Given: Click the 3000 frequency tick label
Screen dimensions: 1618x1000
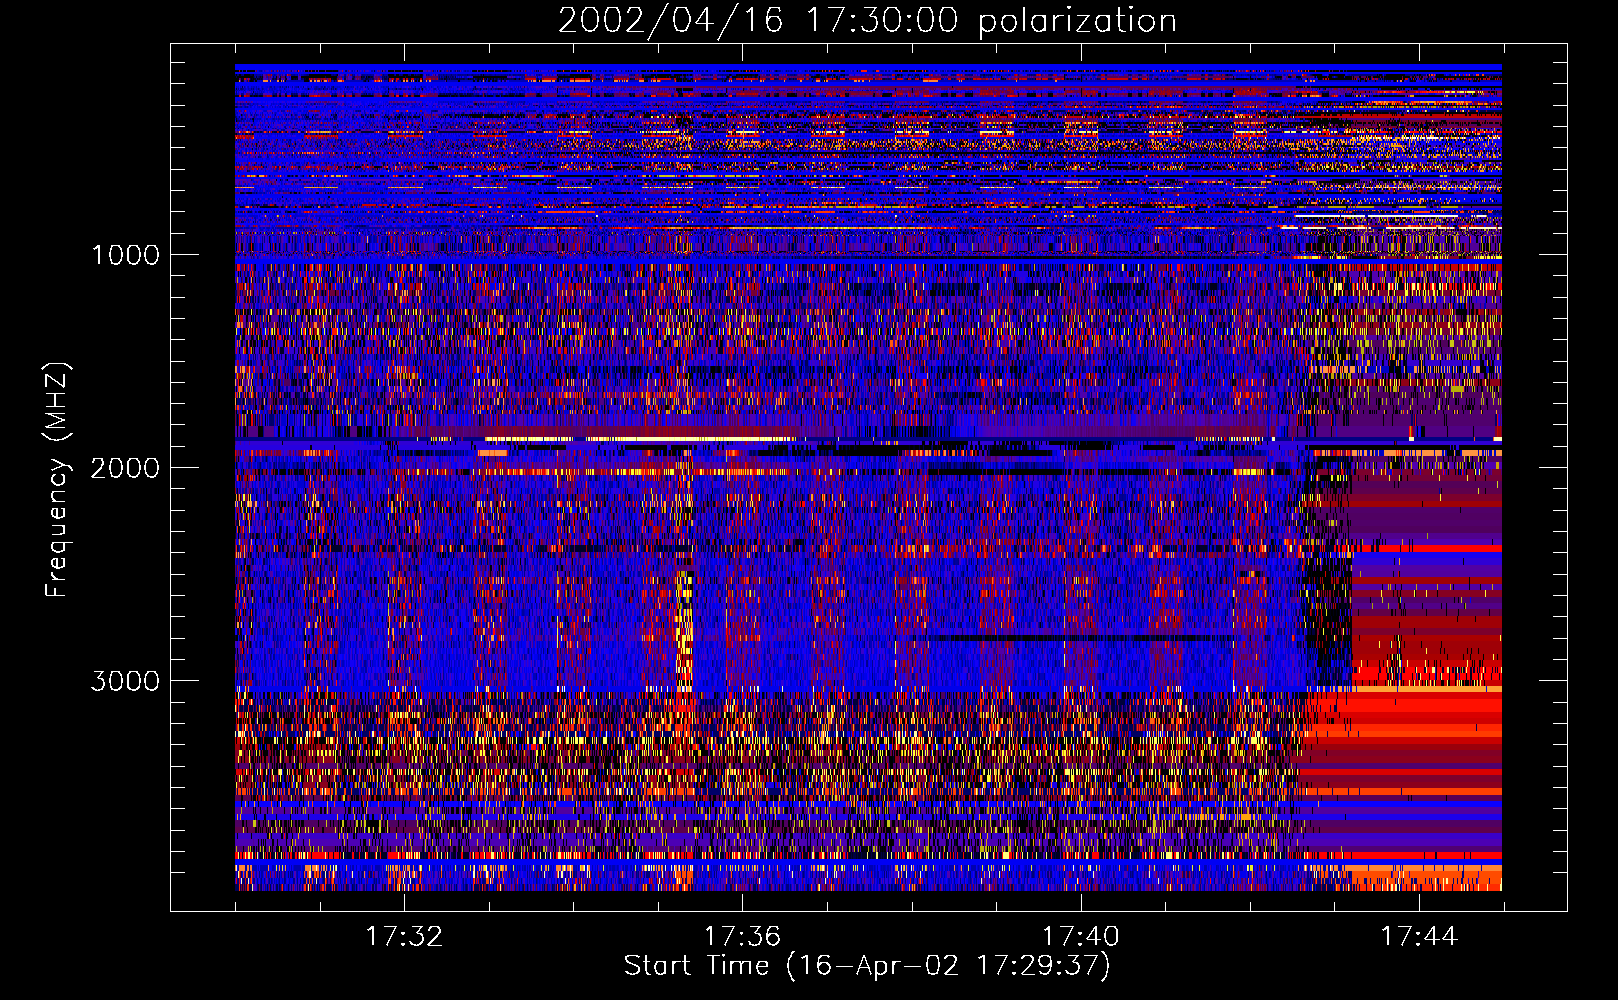Looking at the screenshot, I should tap(125, 681).
